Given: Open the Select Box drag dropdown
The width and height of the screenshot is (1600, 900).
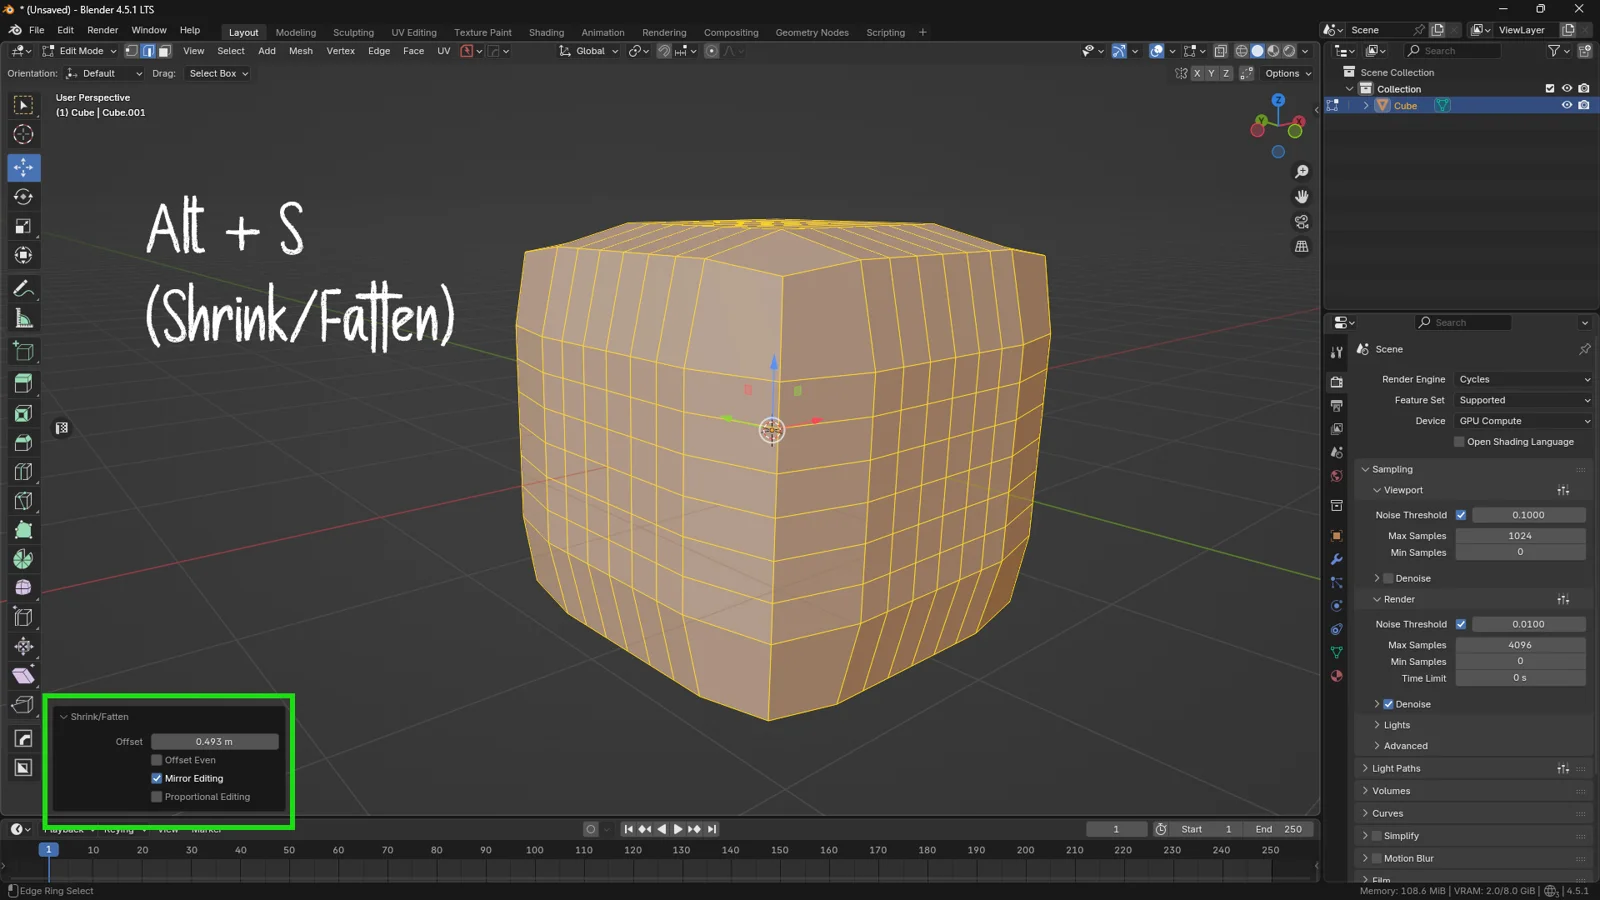Looking at the screenshot, I should click(218, 73).
